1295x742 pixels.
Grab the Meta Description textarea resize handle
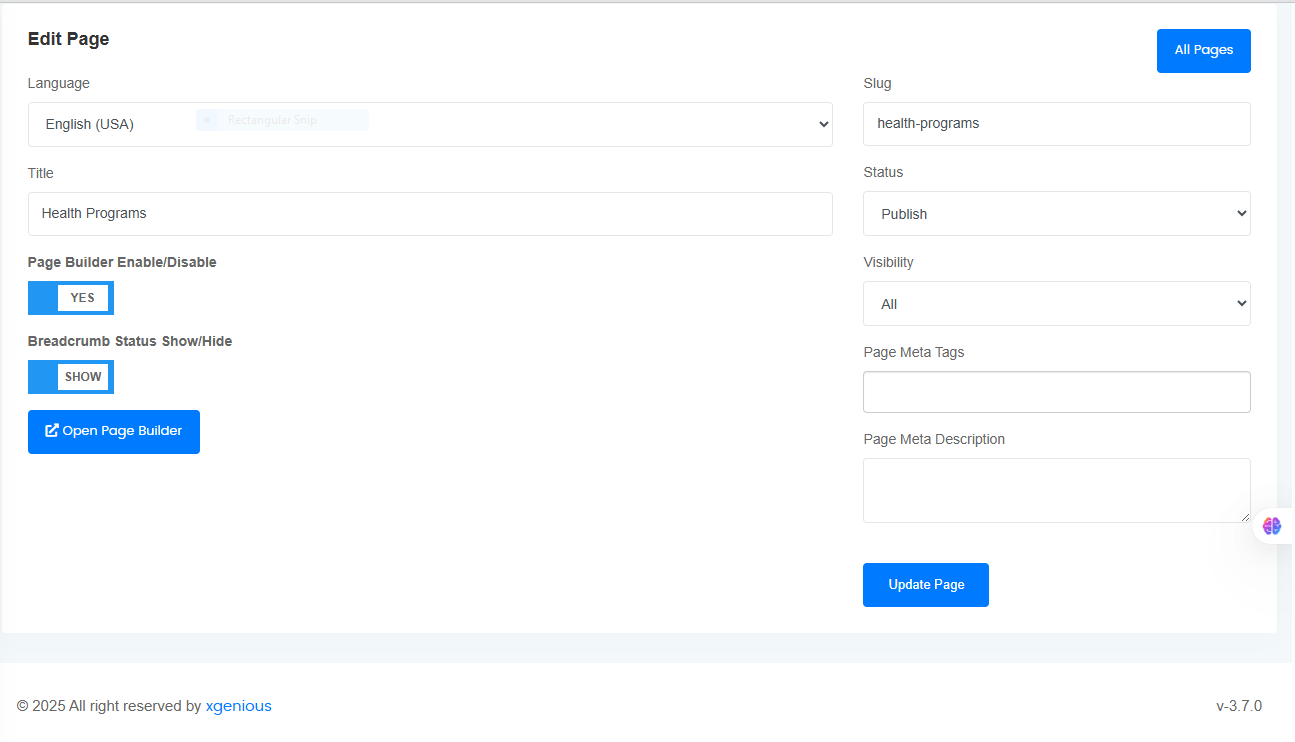(1245, 517)
